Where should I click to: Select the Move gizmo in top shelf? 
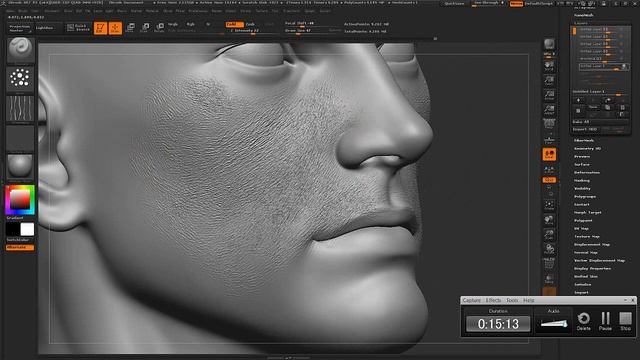tap(130, 28)
